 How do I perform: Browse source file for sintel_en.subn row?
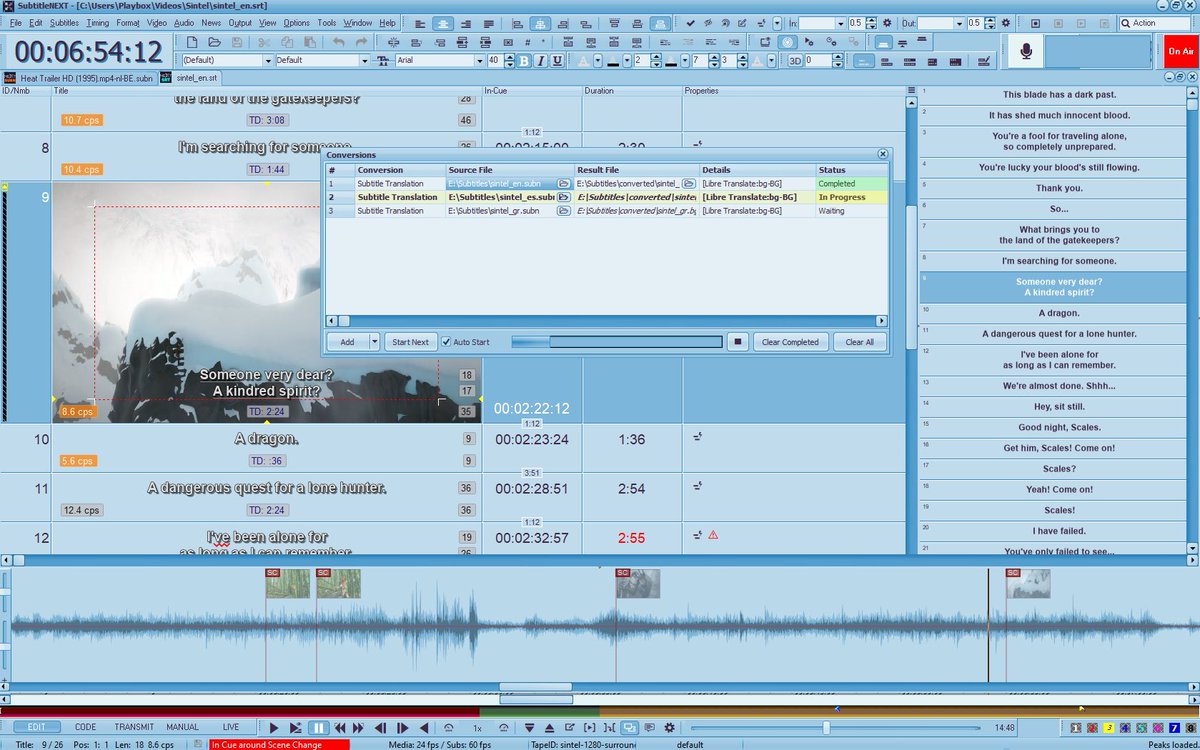[x=564, y=184]
